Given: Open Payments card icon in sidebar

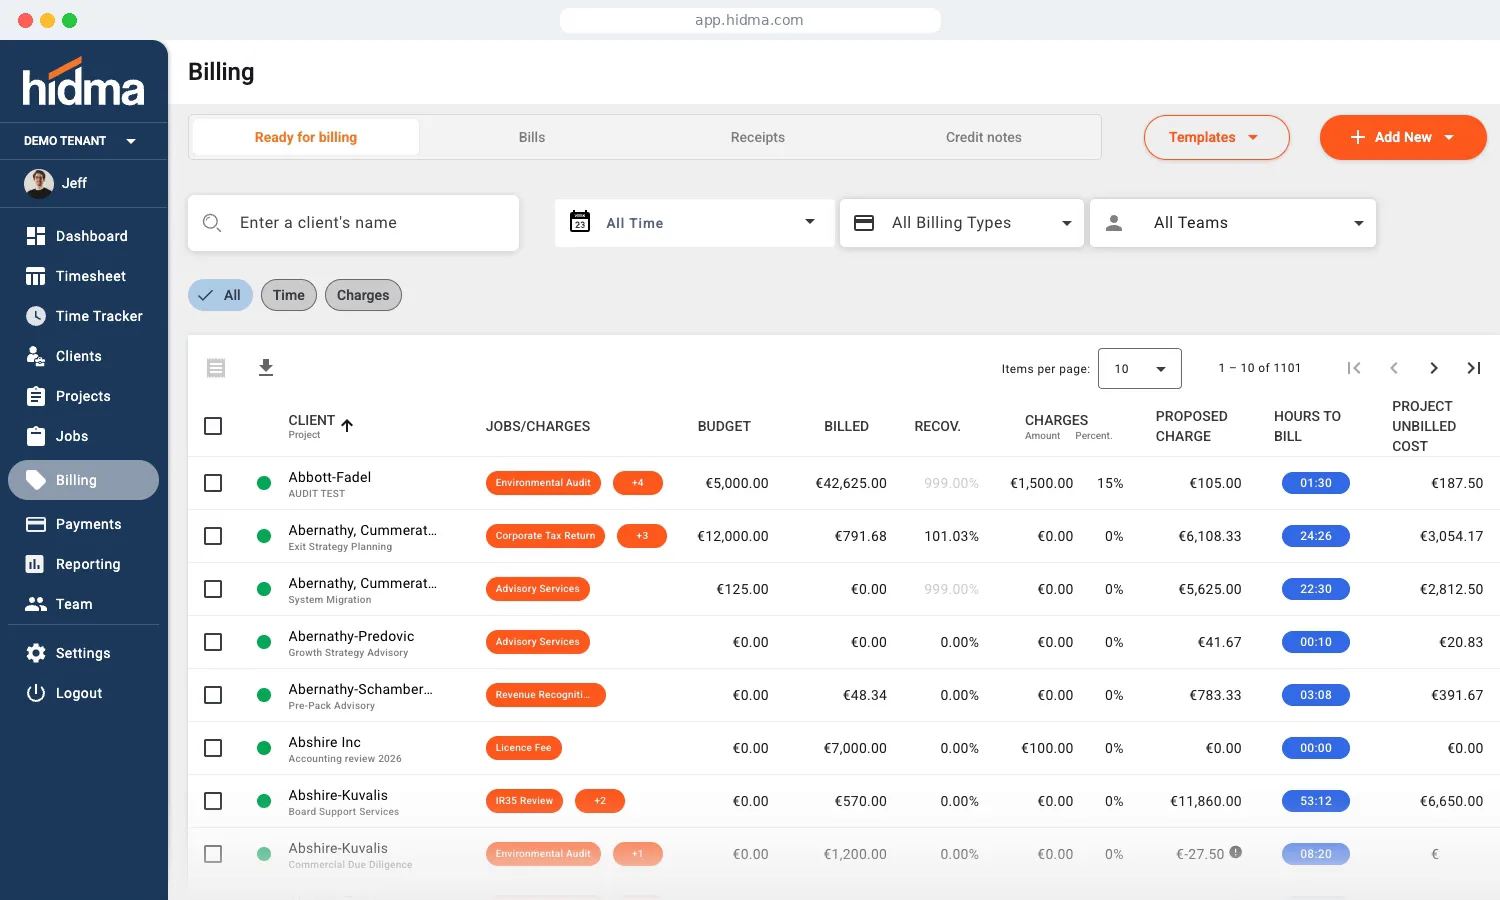Looking at the screenshot, I should point(36,524).
